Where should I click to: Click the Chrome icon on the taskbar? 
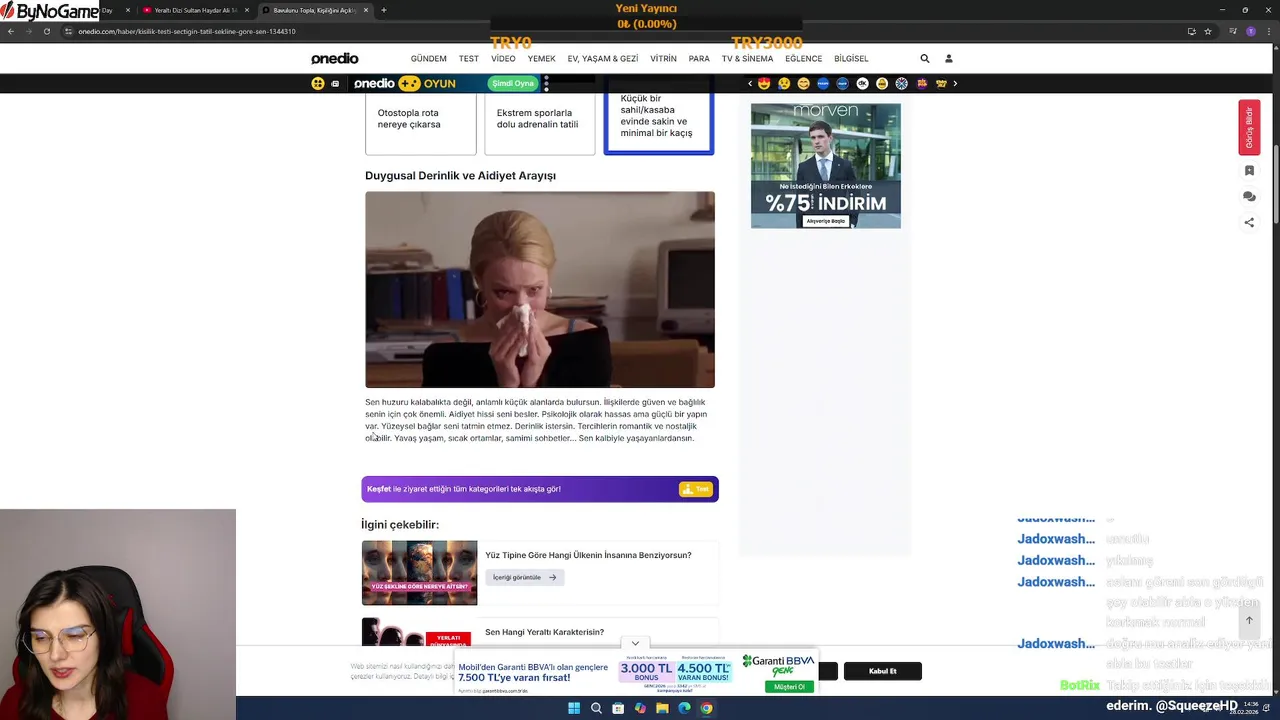(x=706, y=708)
